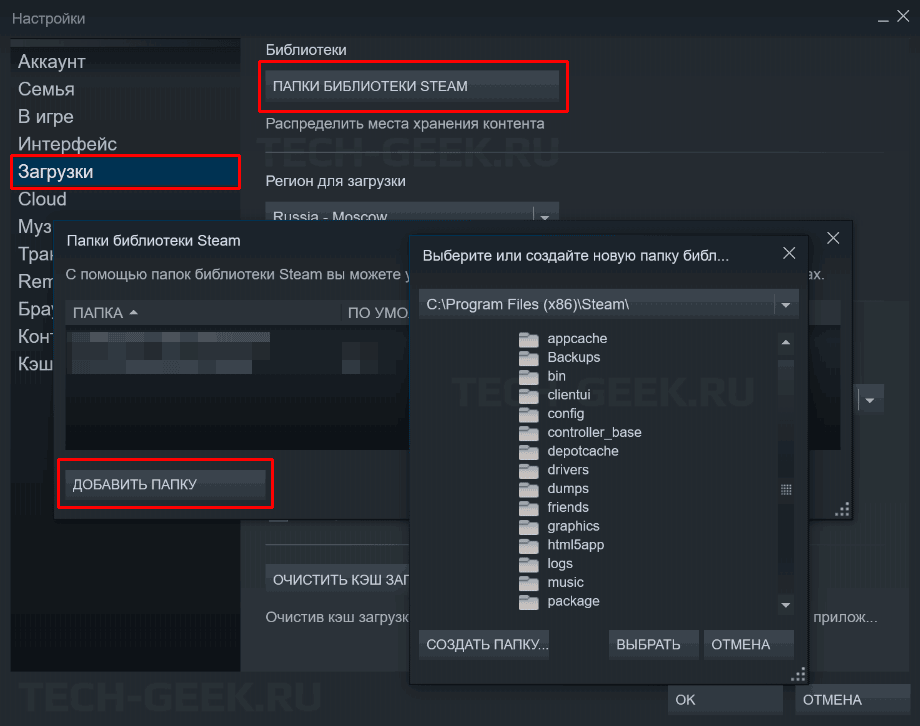Image resolution: width=920 pixels, height=726 pixels.
Task: Select the depotcache folder icon
Action: (529, 451)
